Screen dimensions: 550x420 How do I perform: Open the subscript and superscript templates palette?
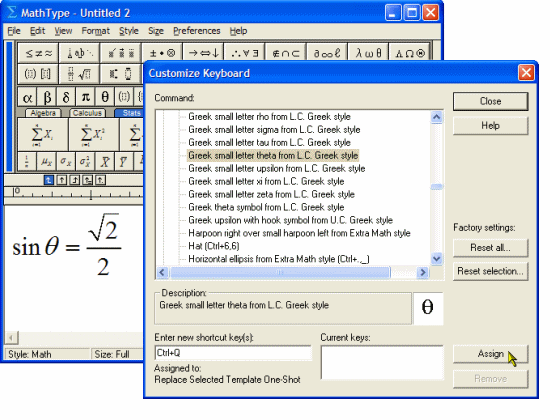click(121, 74)
